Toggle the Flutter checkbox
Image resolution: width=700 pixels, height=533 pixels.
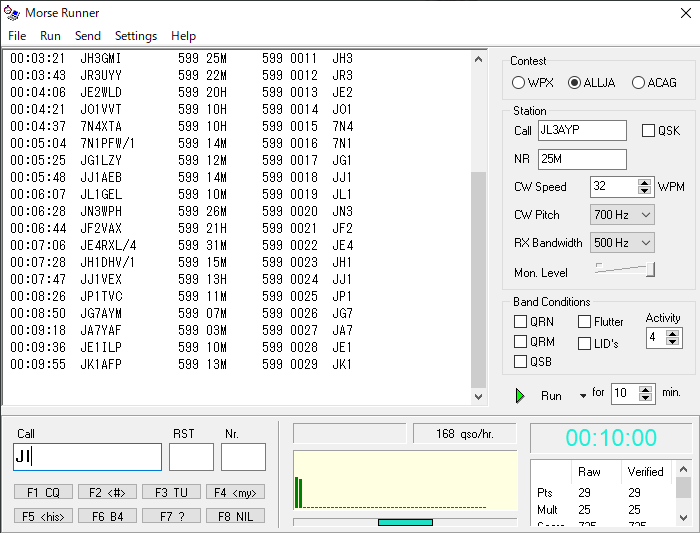click(585, 322)
